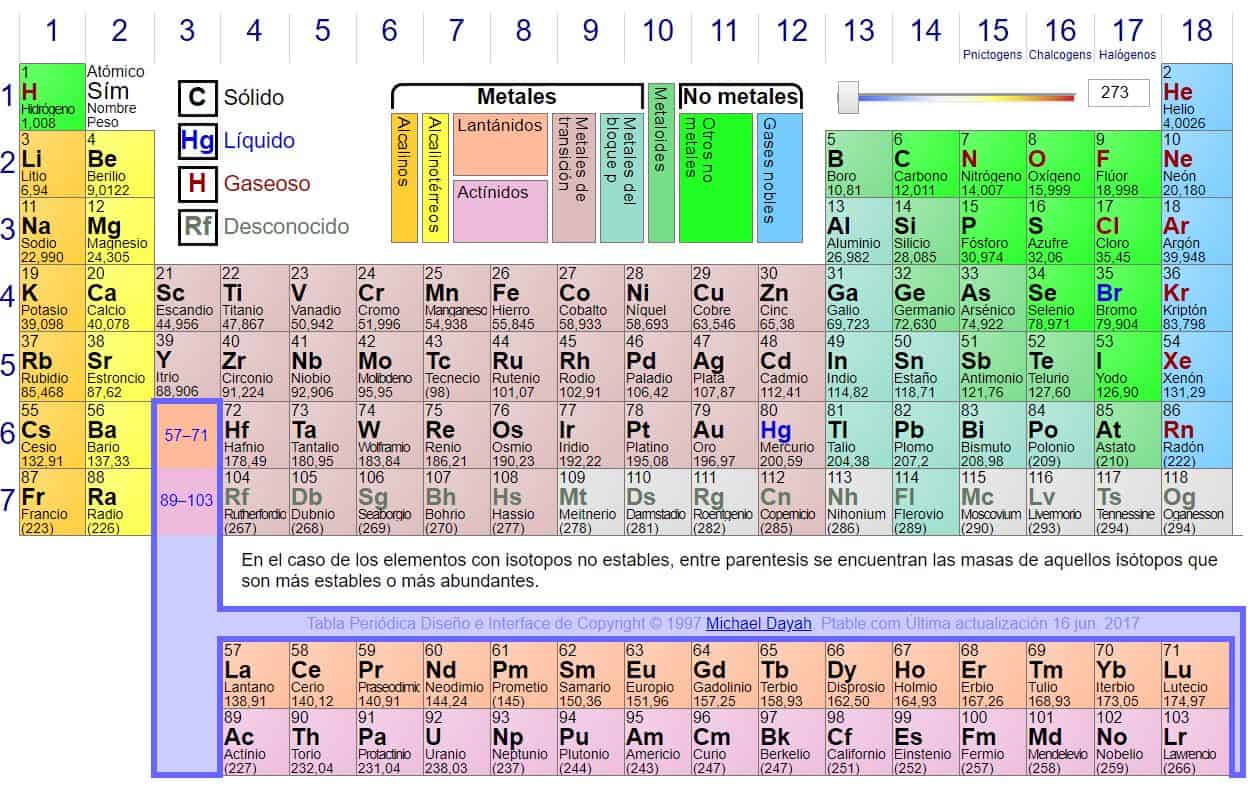Screen dimensions: 1260x787
Task: Toggle the Sólido state legend box
Action: point(197,97)
